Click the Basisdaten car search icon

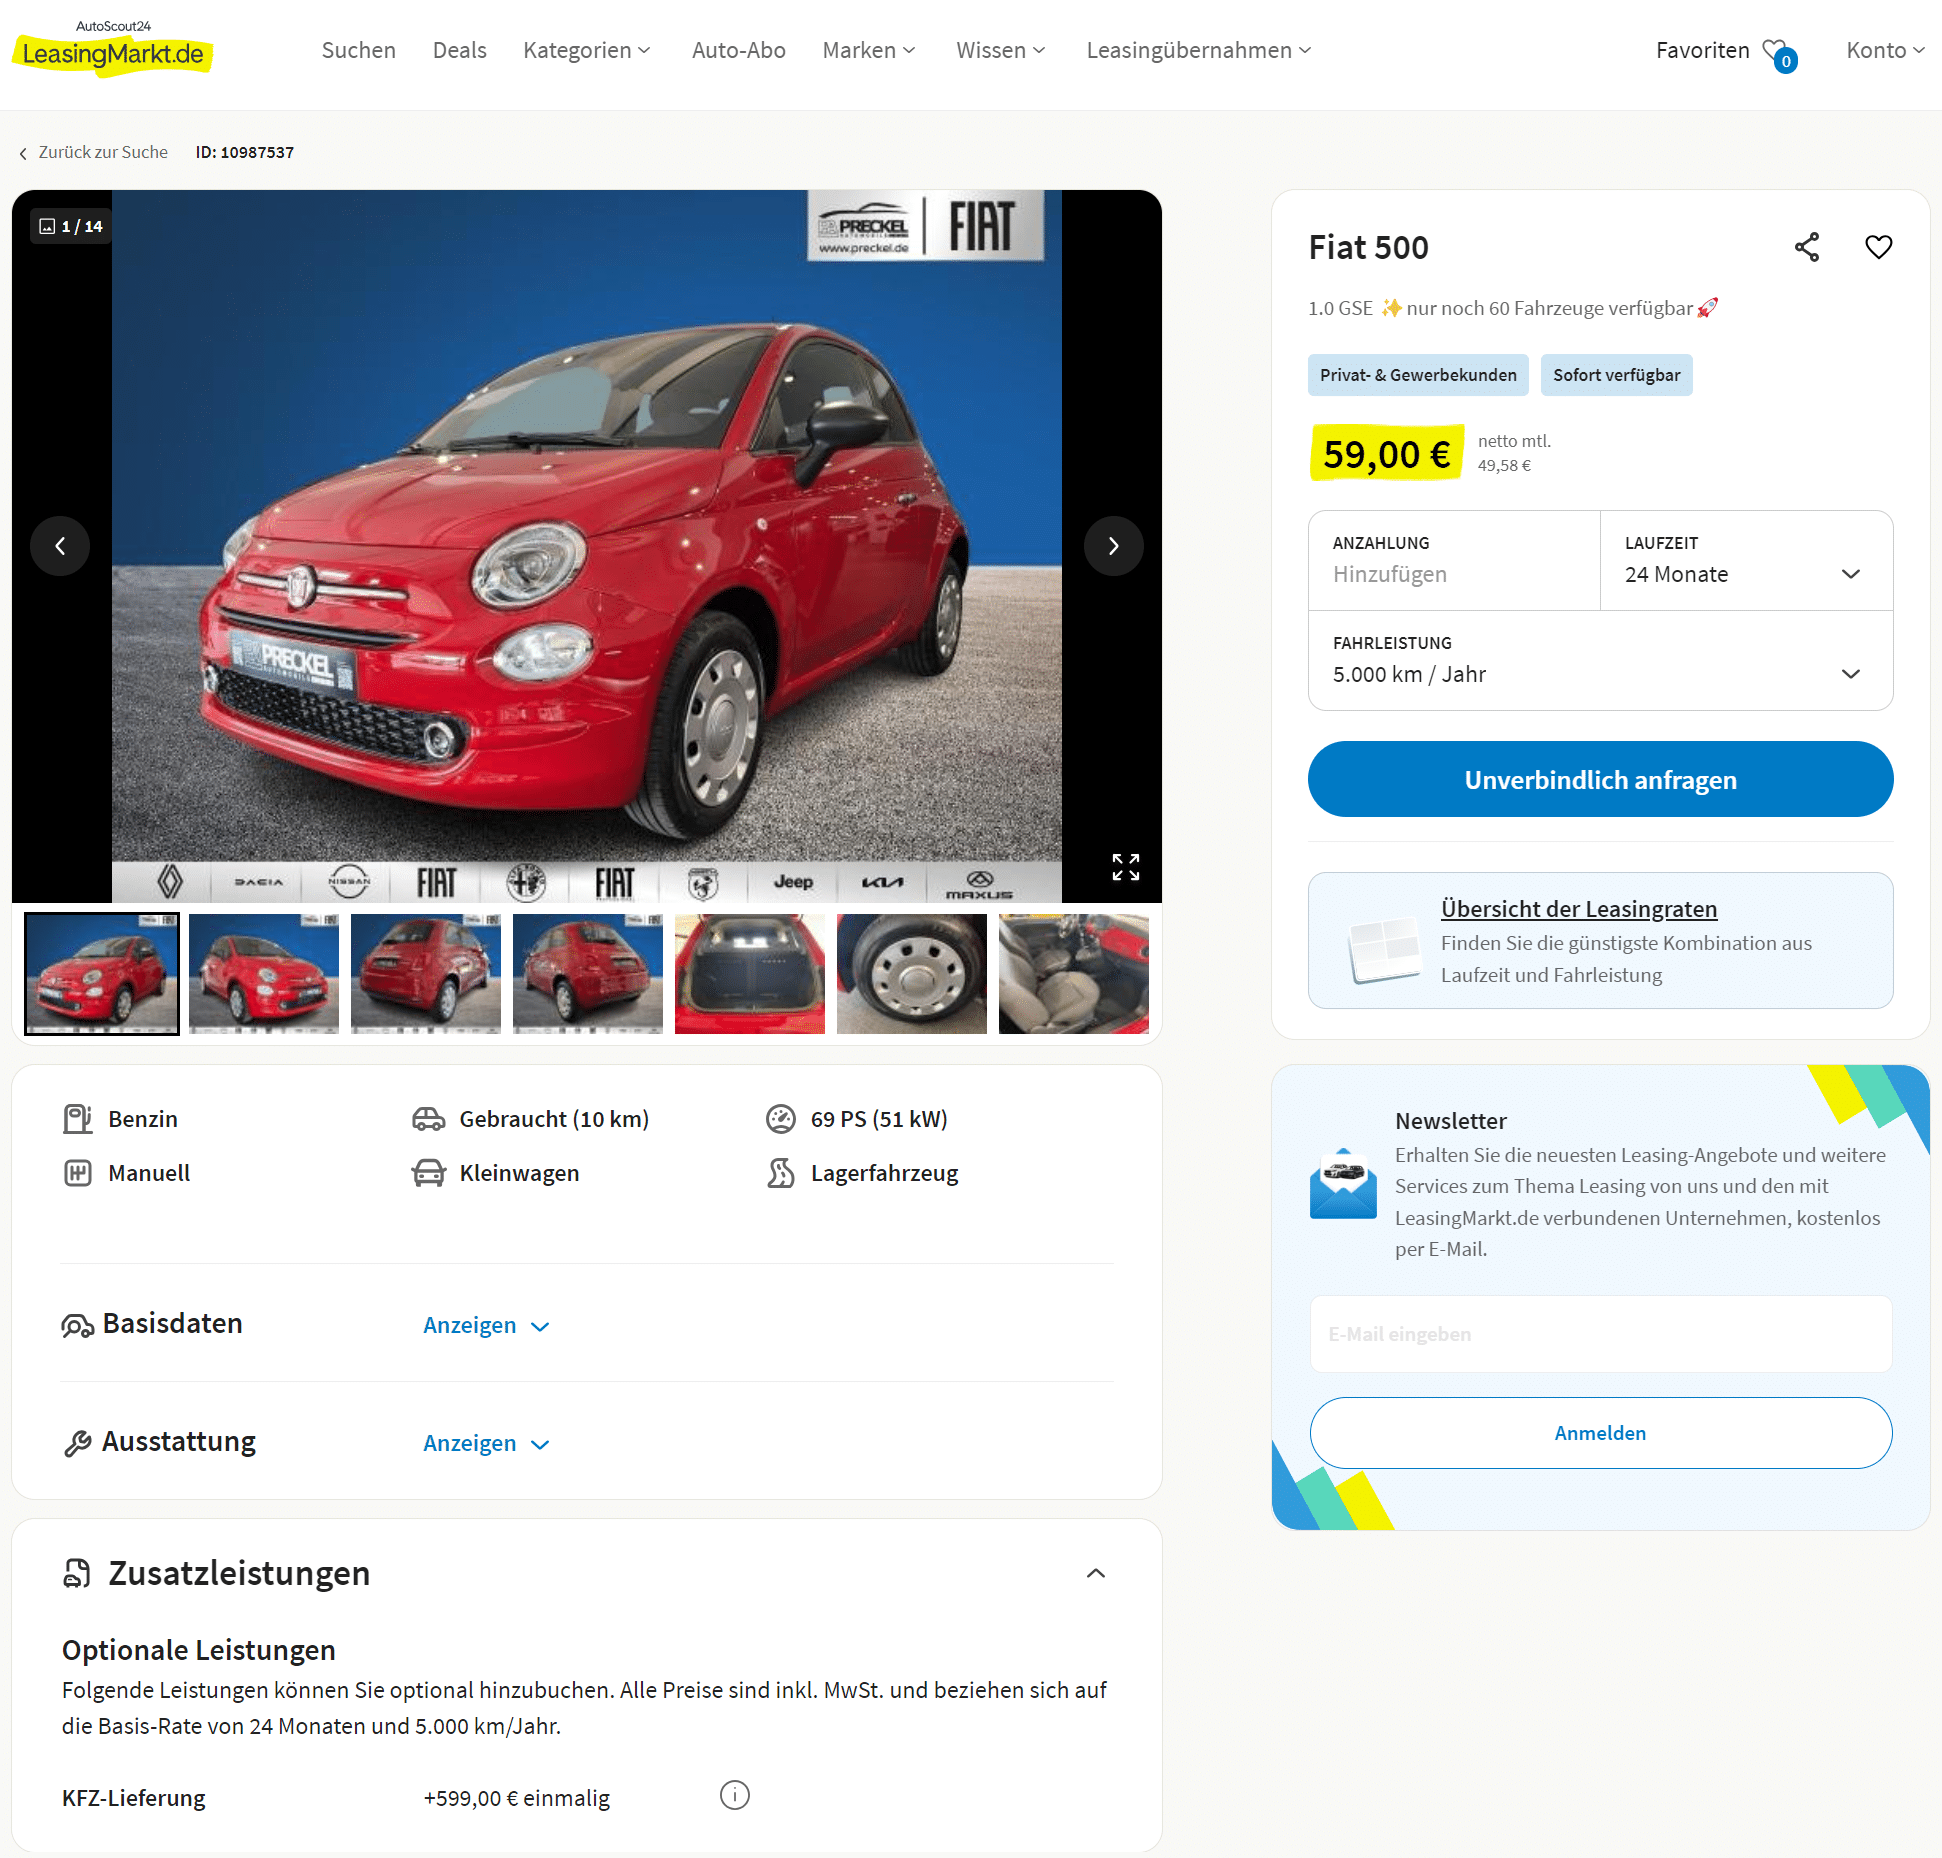78,1325
